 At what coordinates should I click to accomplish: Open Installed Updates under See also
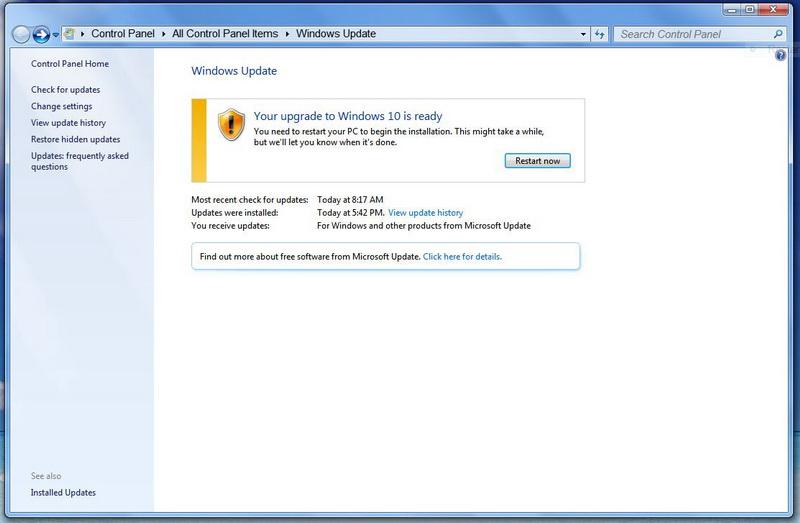[63, 492]
